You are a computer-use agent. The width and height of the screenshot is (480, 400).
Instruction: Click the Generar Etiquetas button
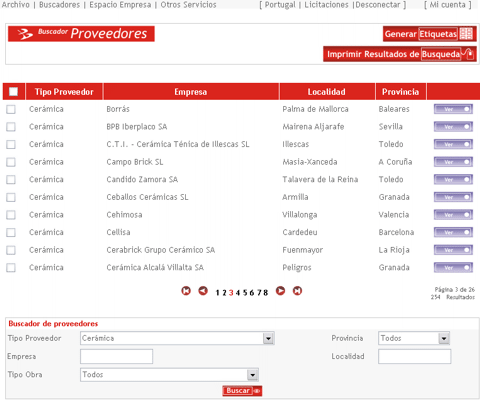pos(430,34)
